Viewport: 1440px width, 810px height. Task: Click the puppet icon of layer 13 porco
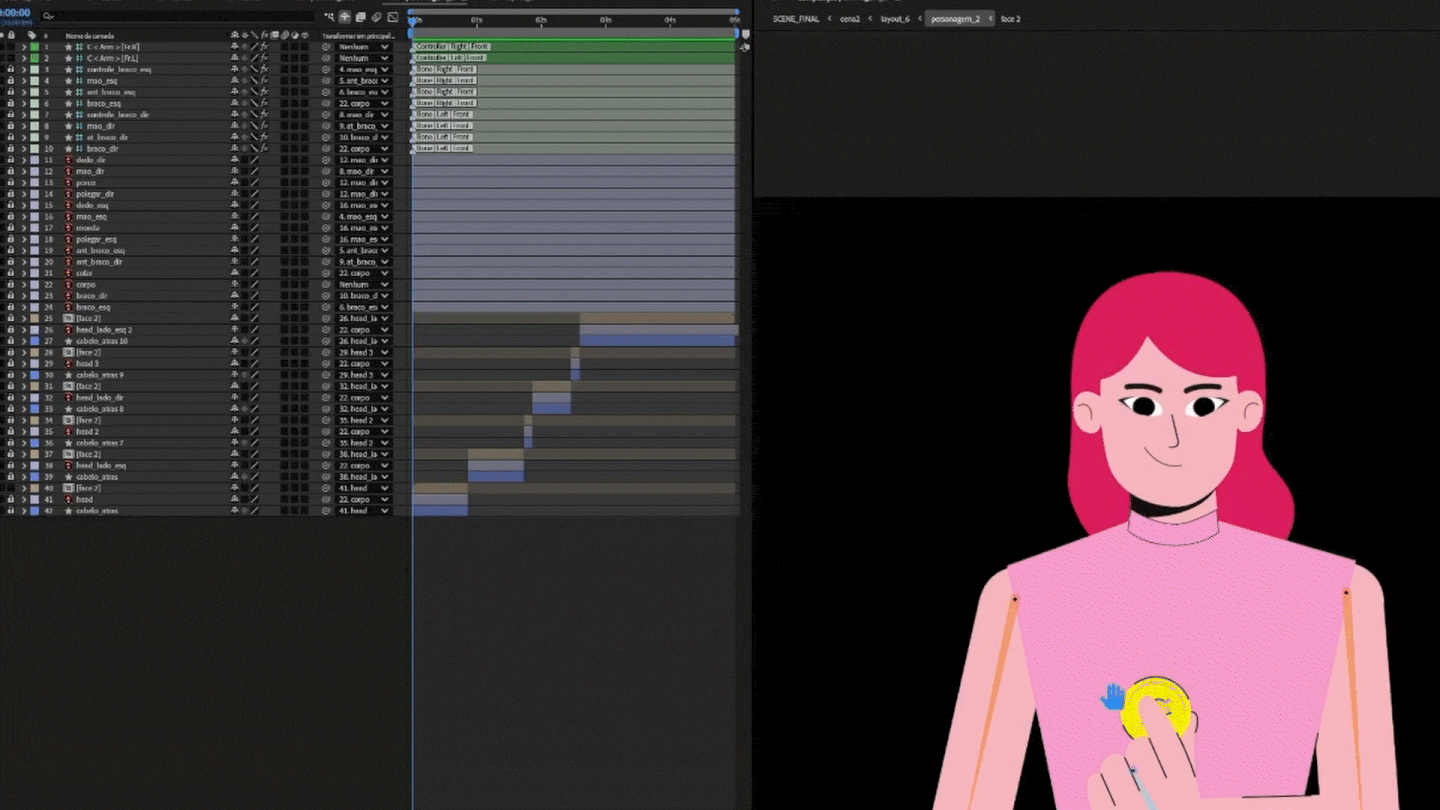point(69,182)
